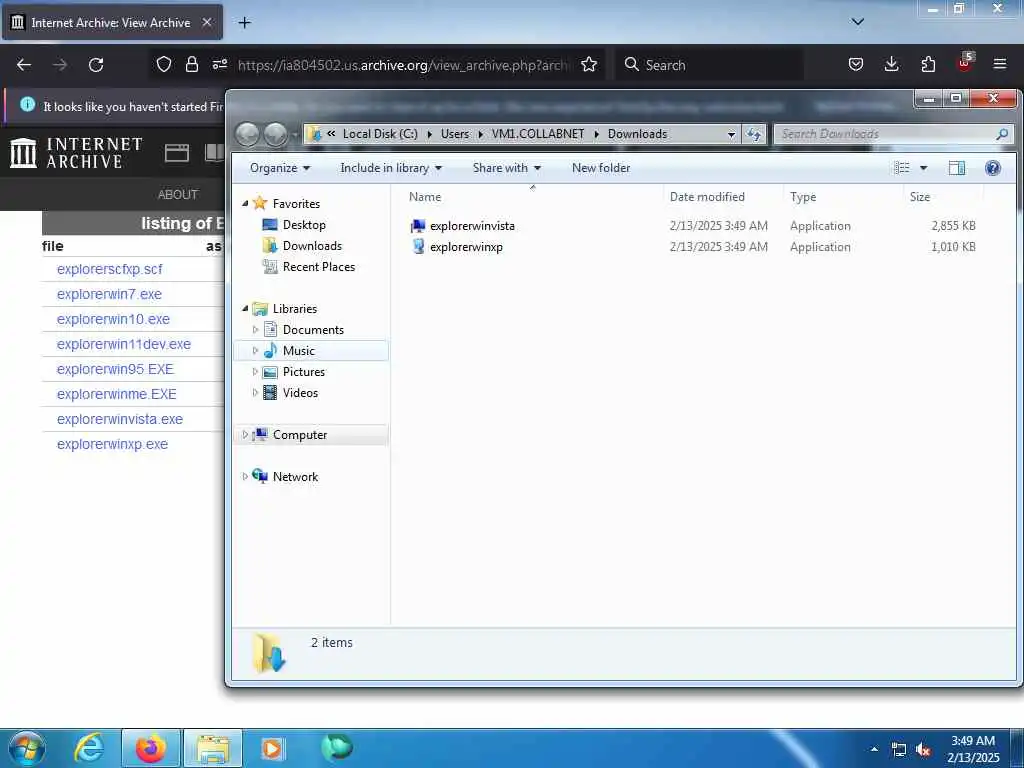Open the view options dropdown arrow
Screen dimensions: 1024x768
(x=923, y=168)
